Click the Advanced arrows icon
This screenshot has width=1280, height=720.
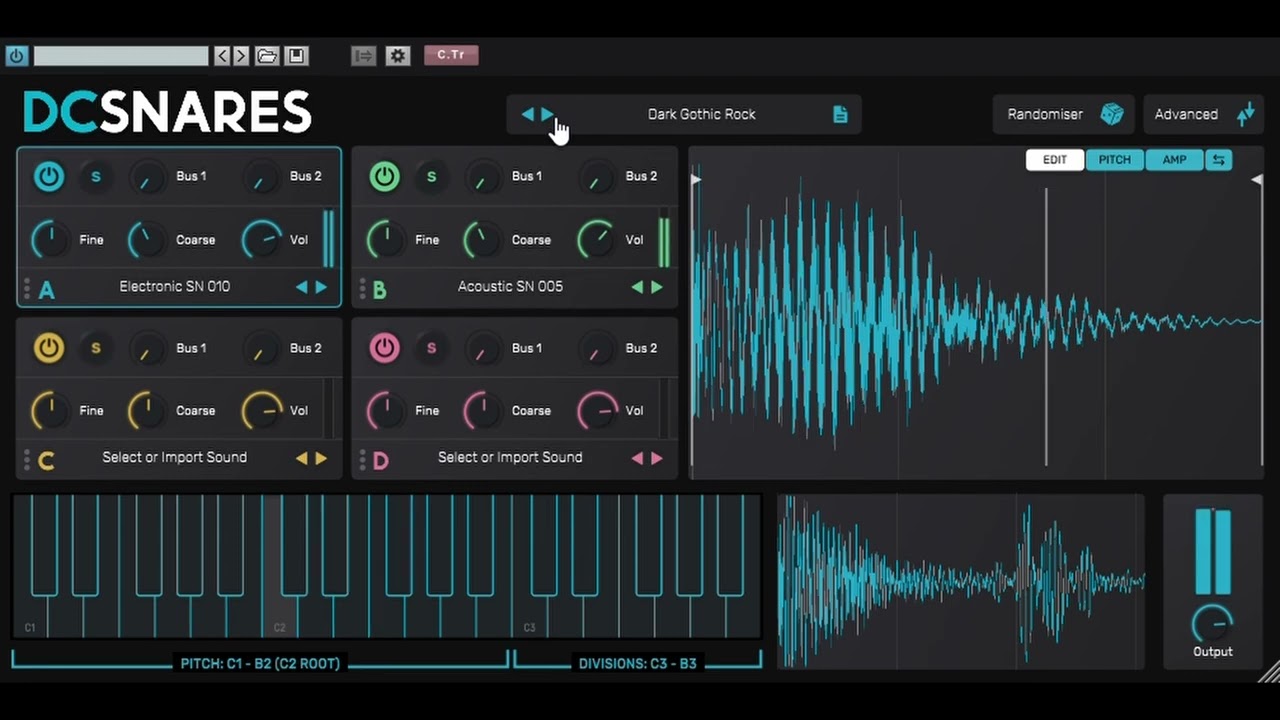(x=1245, y=114)
